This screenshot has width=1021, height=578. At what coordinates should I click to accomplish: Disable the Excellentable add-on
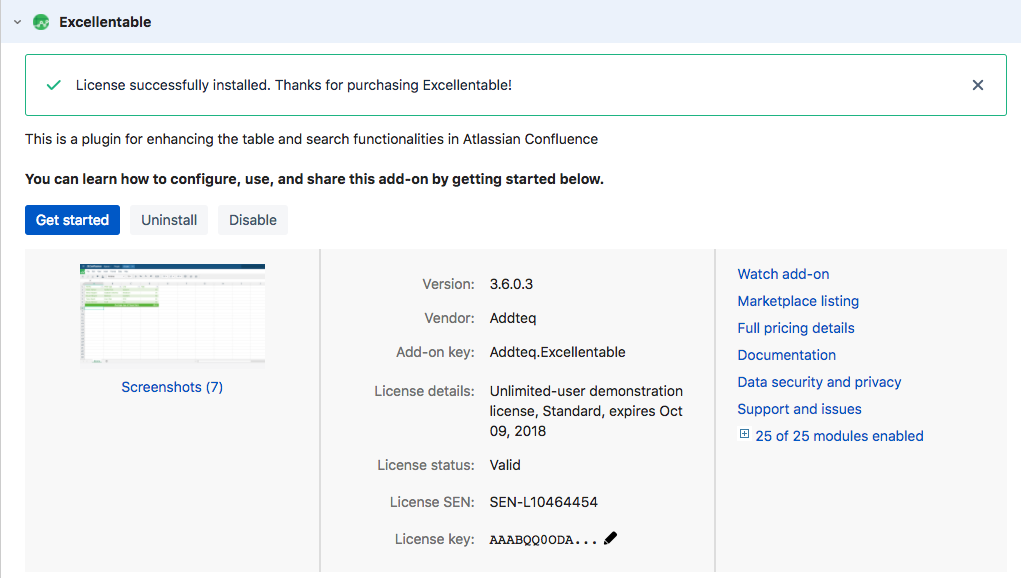[x=253, y=220]
